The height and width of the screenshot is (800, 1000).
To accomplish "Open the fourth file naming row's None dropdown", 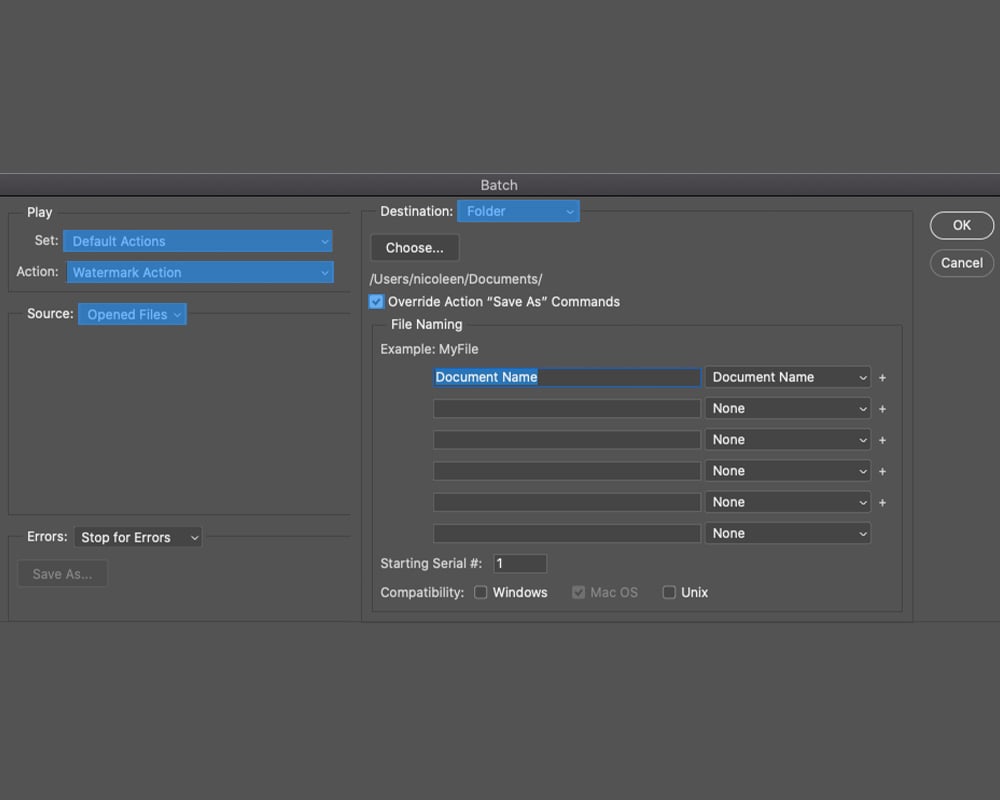I will pyautogui.click(x=788, y=471).
